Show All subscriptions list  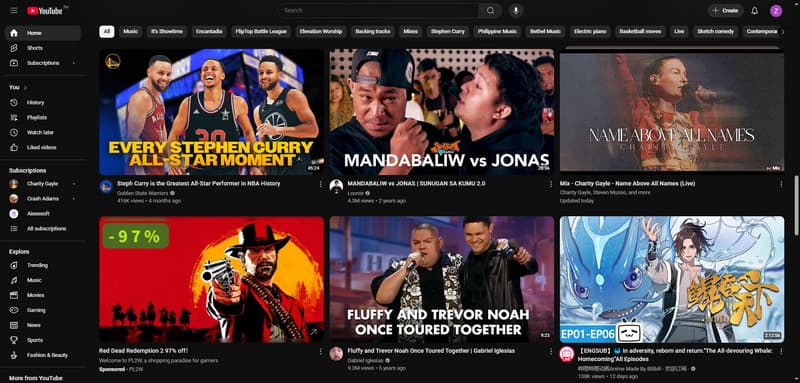(43, 228)
